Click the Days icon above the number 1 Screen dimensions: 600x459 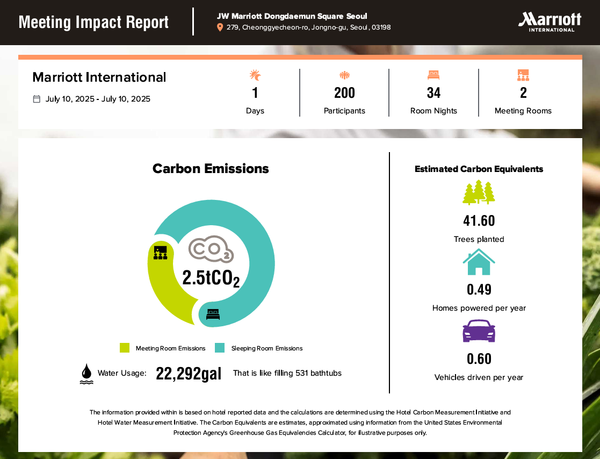tap(255, 75)
